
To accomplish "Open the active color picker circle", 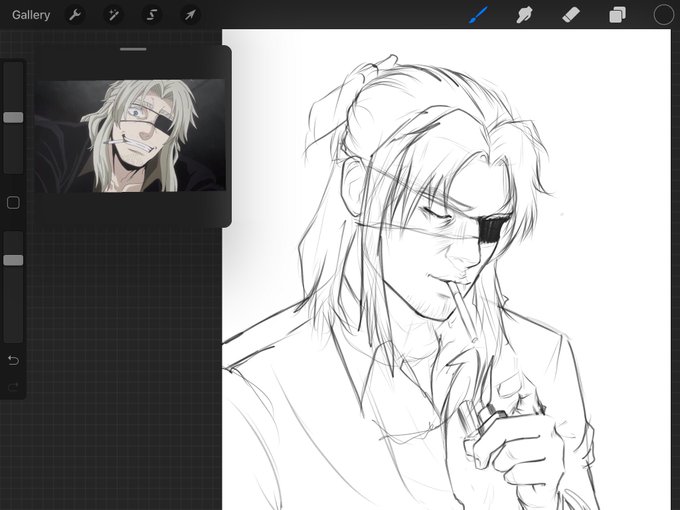I will click(664, 15).
